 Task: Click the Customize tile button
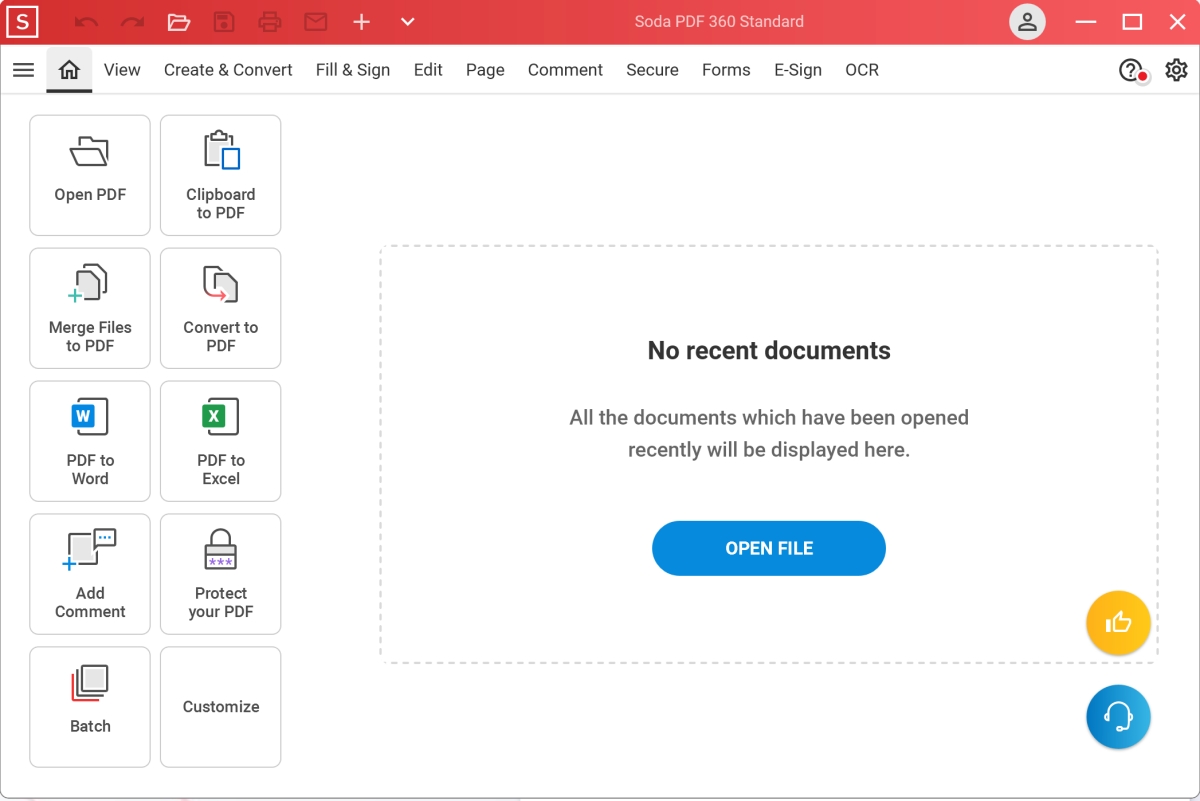click(220, 706)
